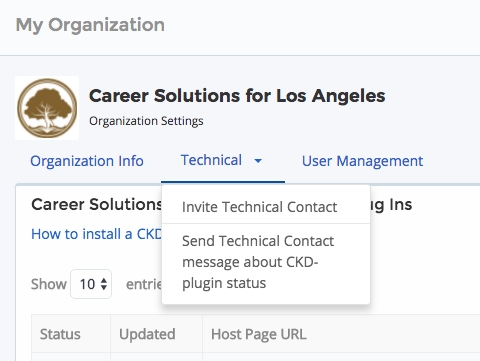Click the Organization Settings subtitle
480x361 pixels.
click(146, 121)
